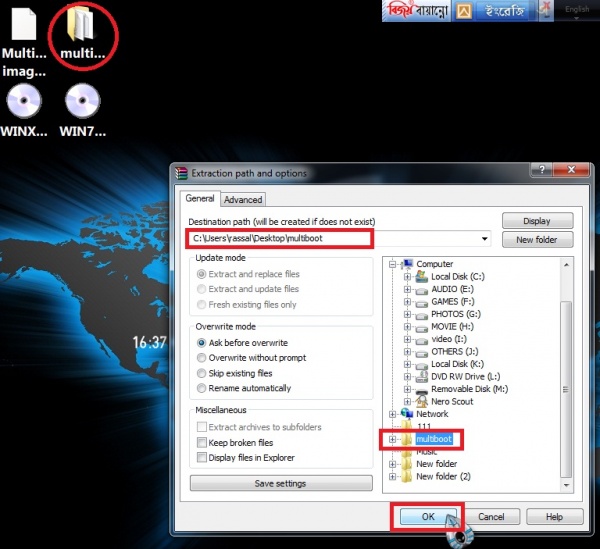This screenshot has width=600, height=549.
Task: Select the New folder item in tree
Action: pyautogui.click(x=436, y=464)
